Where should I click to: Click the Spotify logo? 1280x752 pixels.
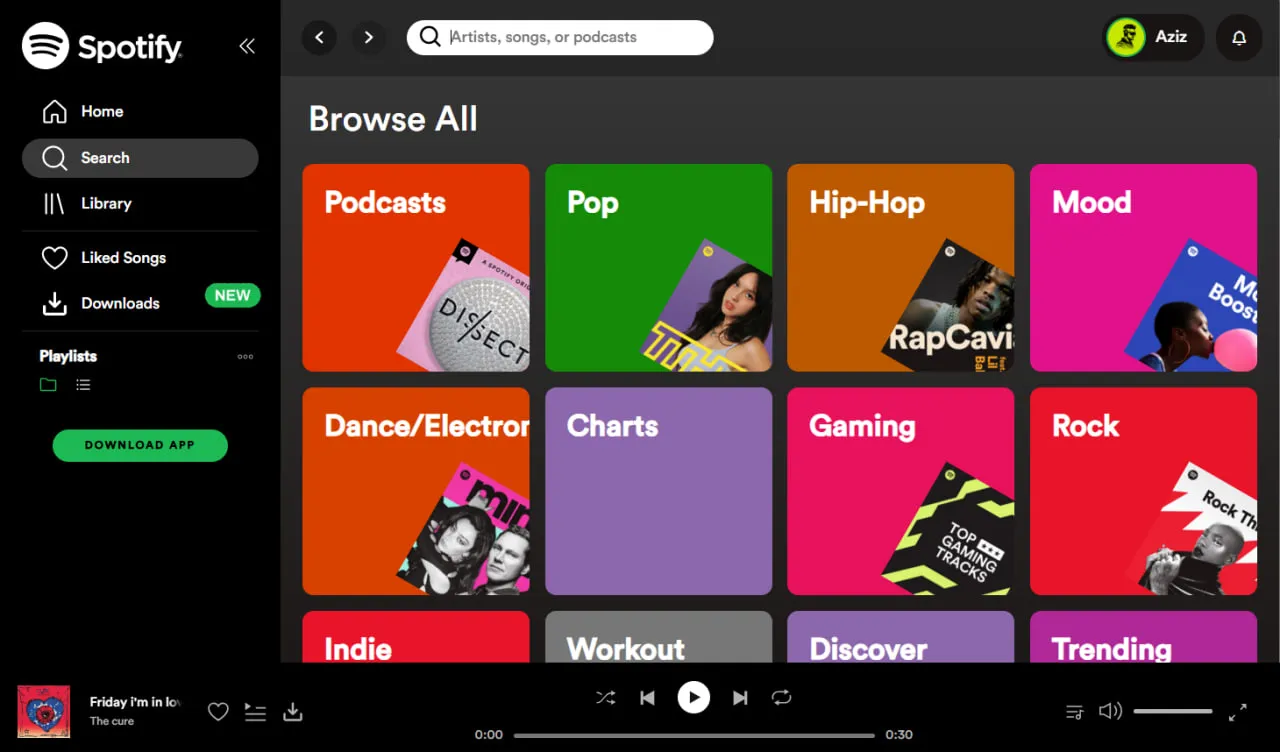(x=101, y=45)
